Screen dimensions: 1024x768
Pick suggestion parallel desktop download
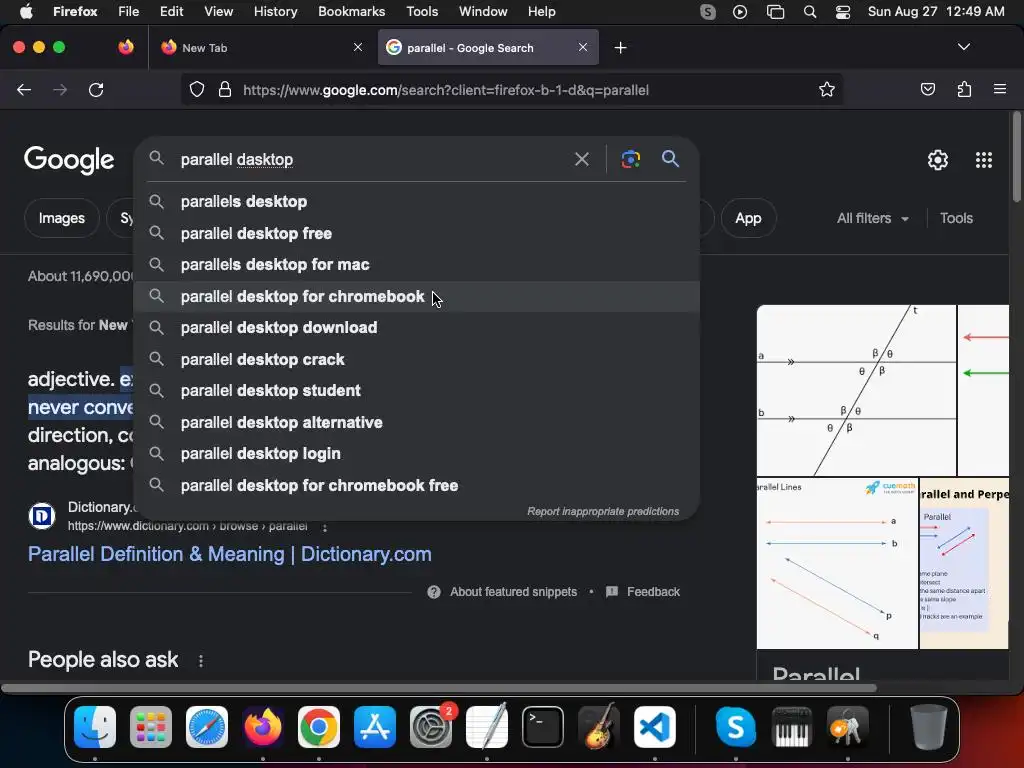(x=417, y=328)
